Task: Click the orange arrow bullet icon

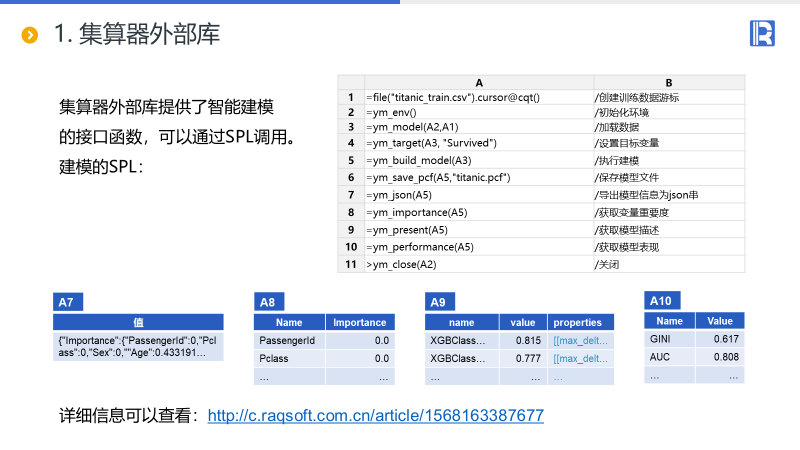Action: click(x=30, y=35)
